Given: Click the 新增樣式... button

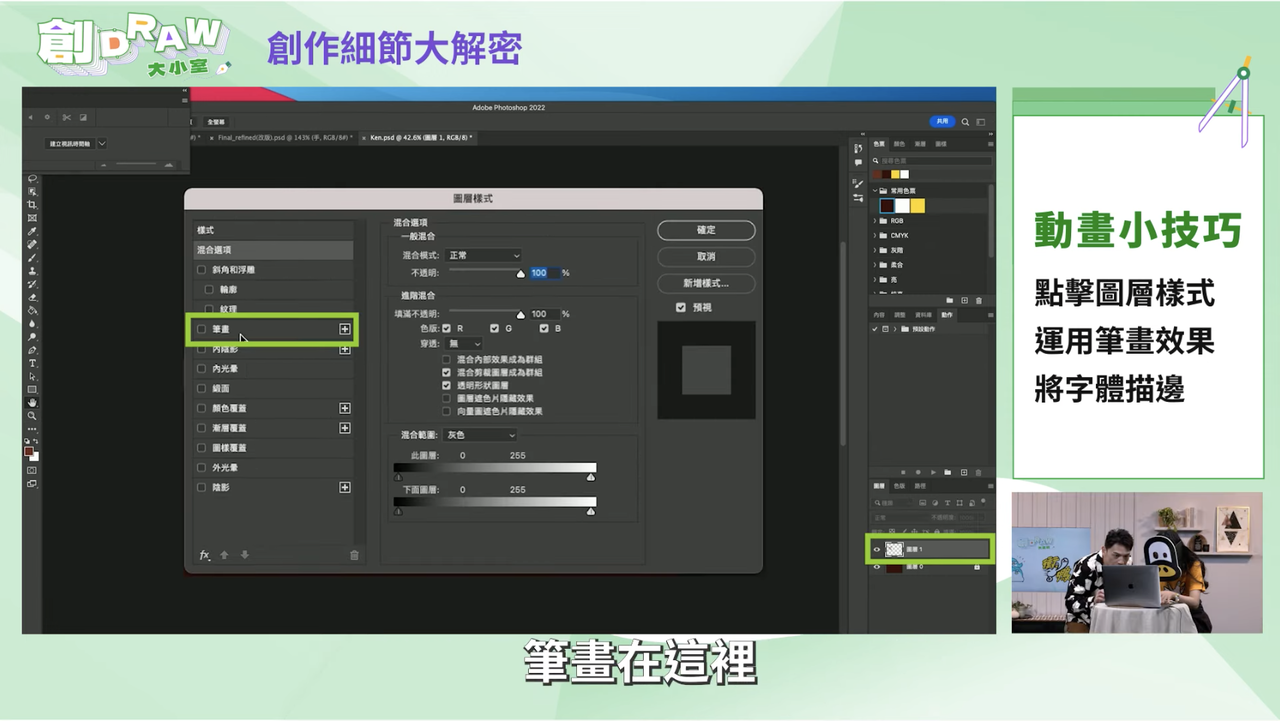Looking at the screenshot, I should point(706,283).
